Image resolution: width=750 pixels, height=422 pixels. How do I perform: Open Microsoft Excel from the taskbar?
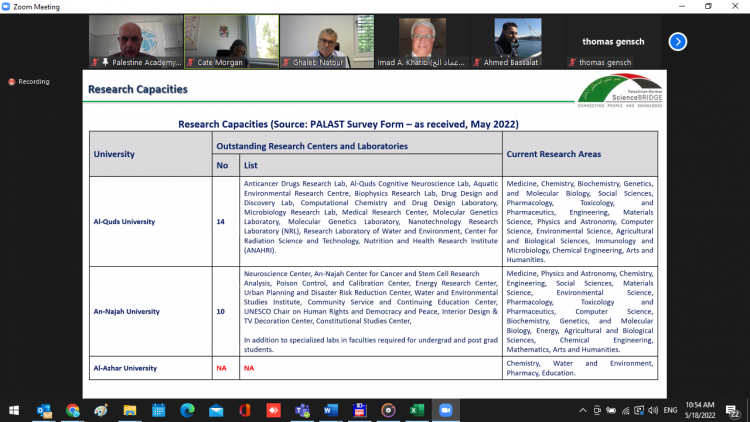pos(417,411)
